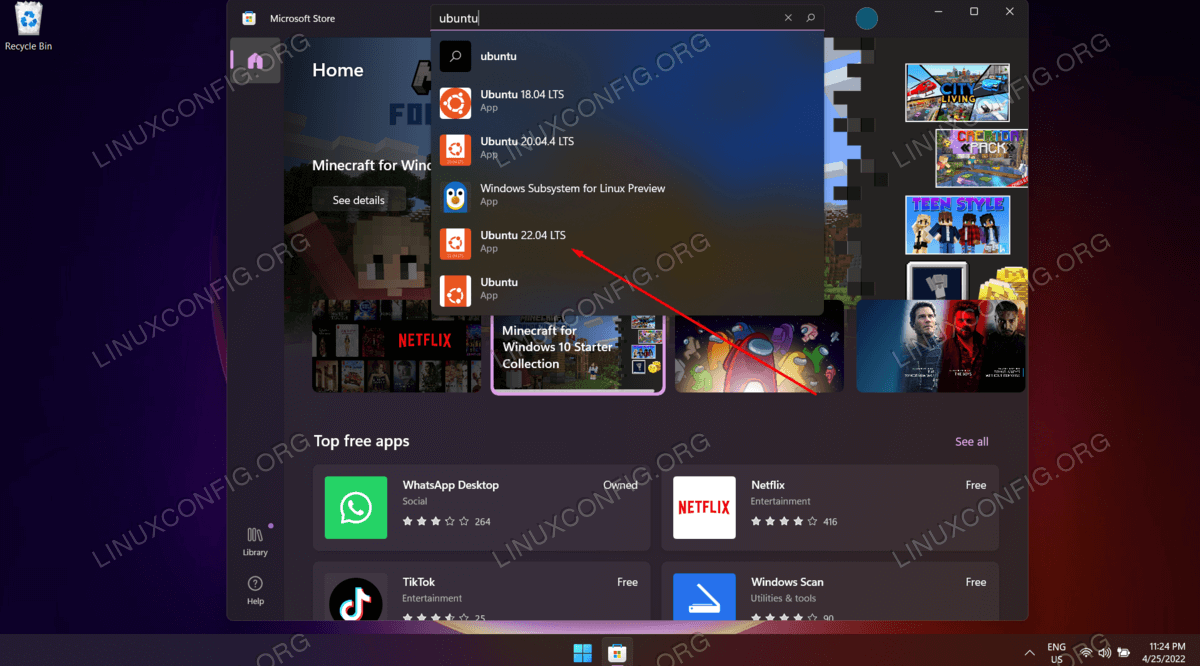Click the magnifier search icon in search box

811,18
